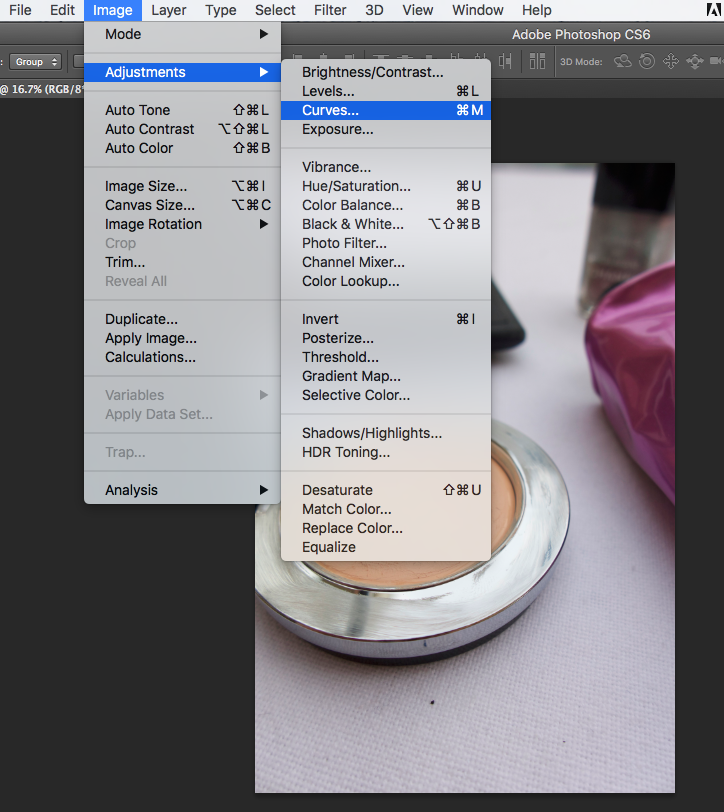
Task: Open the Filter menu
Action: pyautogui.click(x=330, y=10)
